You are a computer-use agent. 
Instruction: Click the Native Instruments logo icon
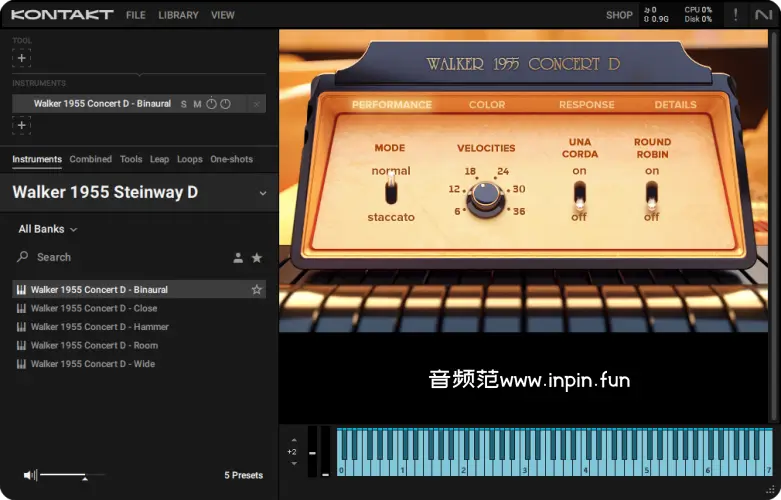(x=764, y=15)
